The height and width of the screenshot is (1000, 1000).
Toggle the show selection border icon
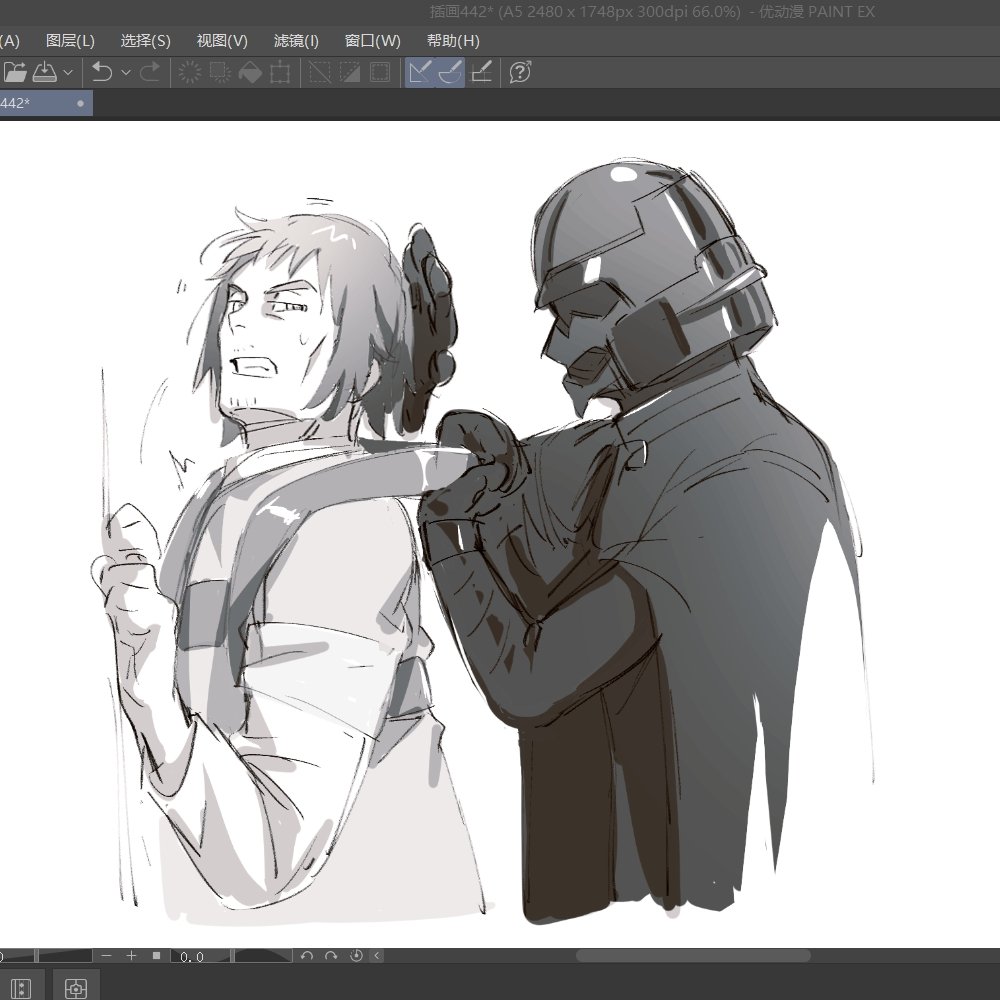pyautogui.click(x=380, y=72)
